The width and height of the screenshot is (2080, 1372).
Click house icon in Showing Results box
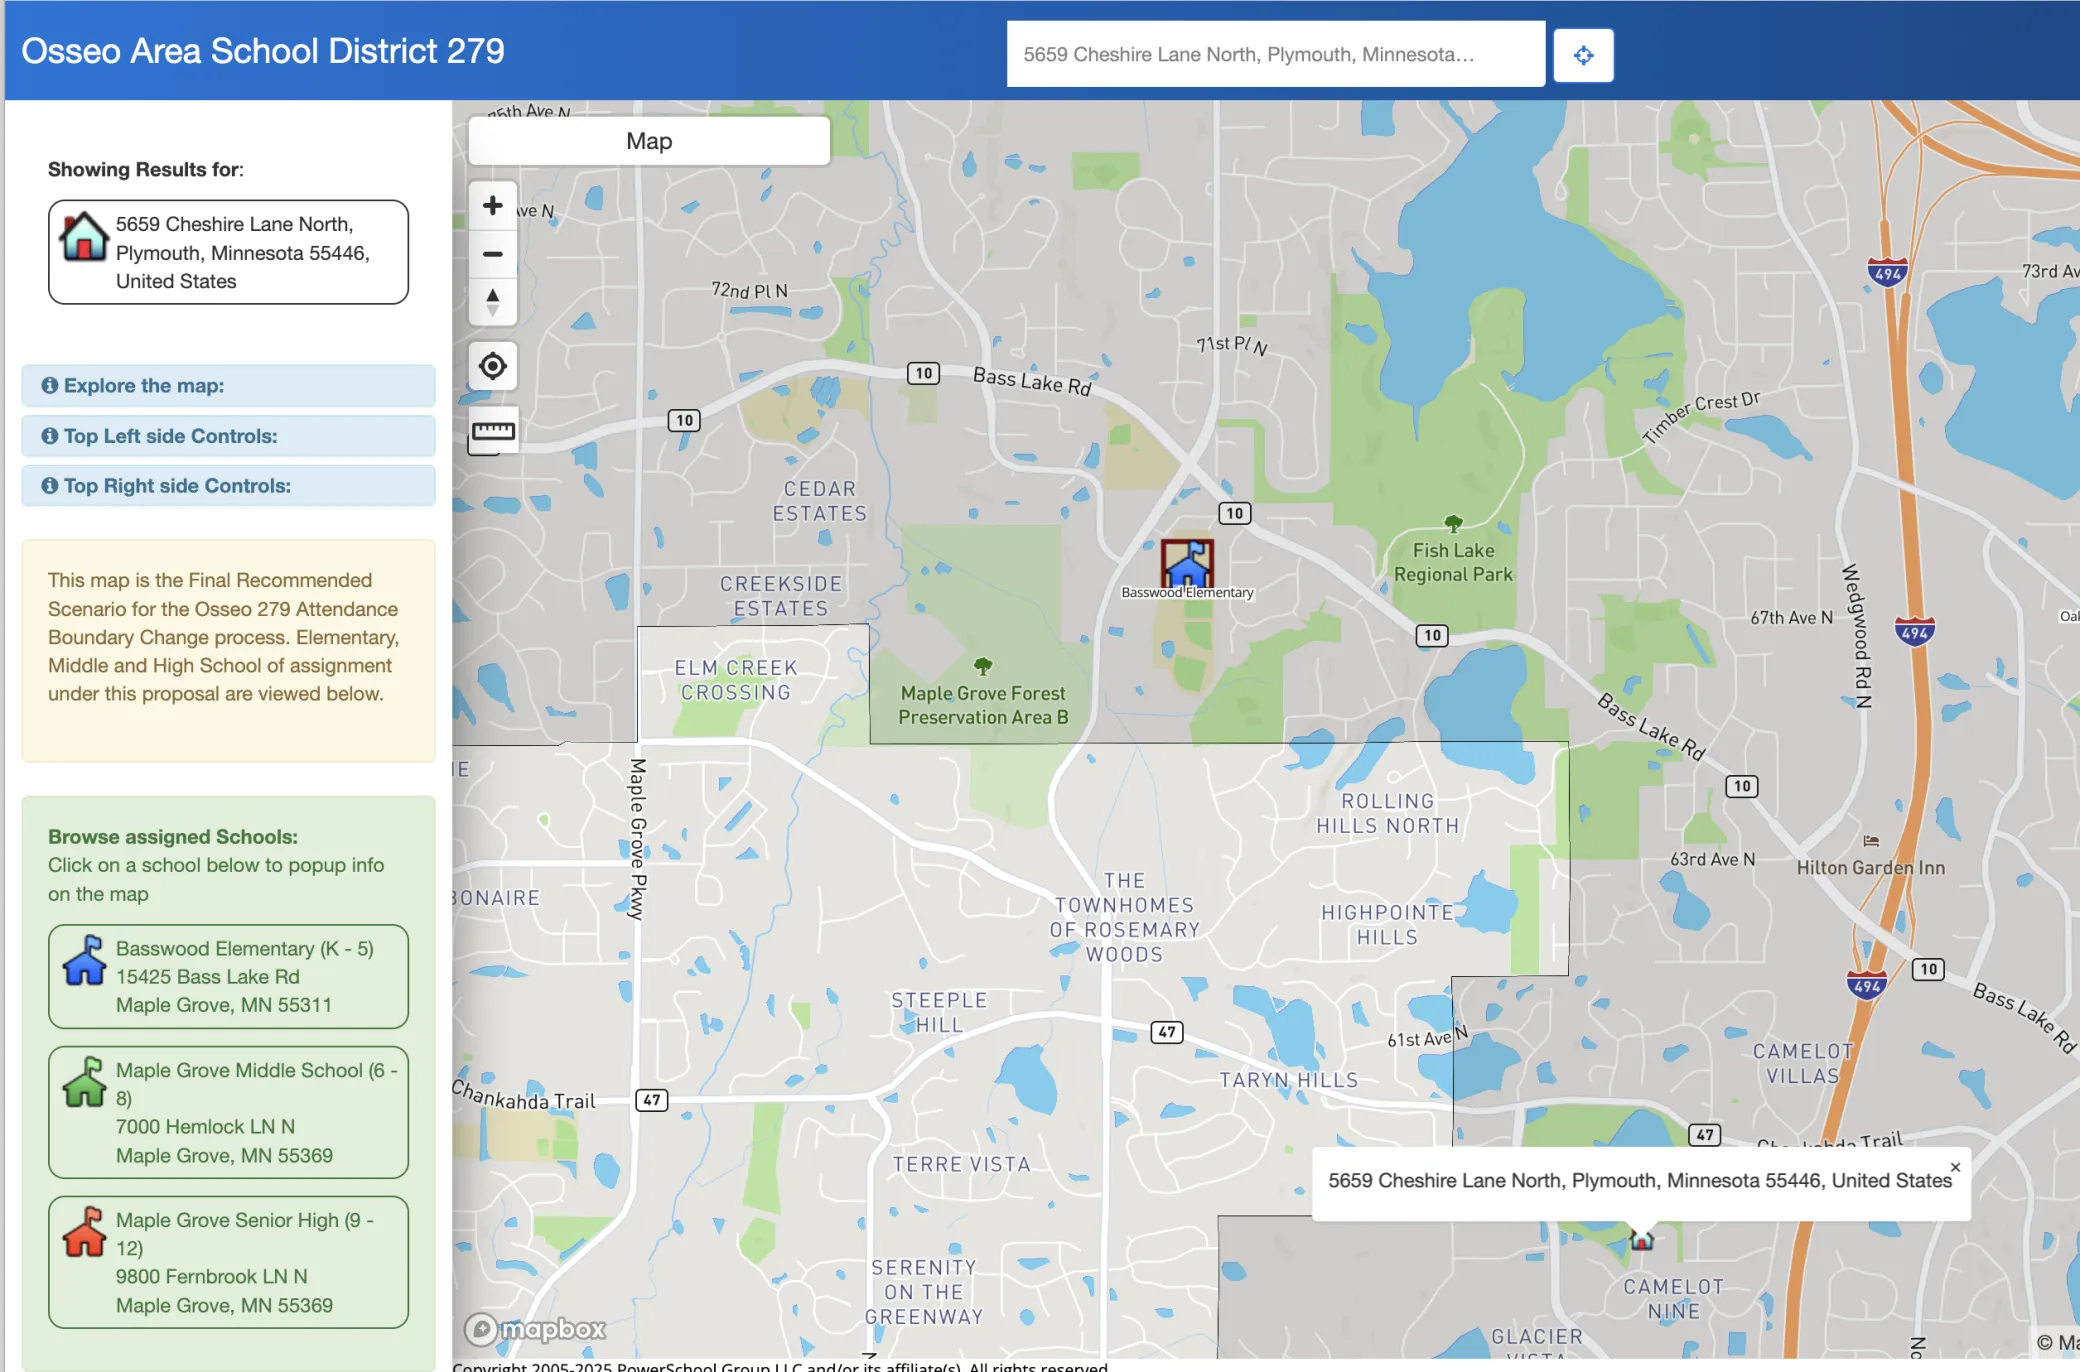84,236
